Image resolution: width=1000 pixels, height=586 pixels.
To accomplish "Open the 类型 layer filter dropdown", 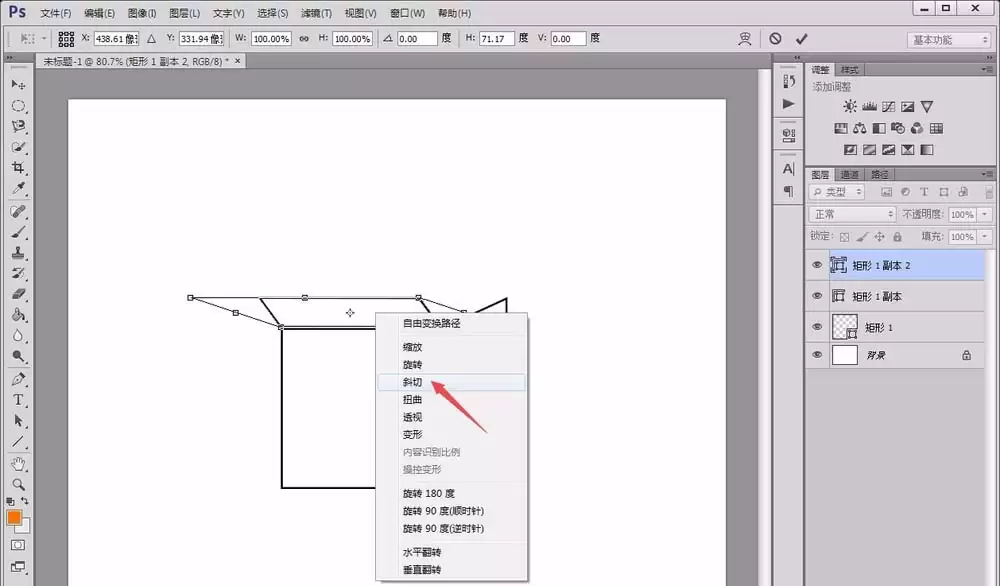I will click(x=837, y=192).
